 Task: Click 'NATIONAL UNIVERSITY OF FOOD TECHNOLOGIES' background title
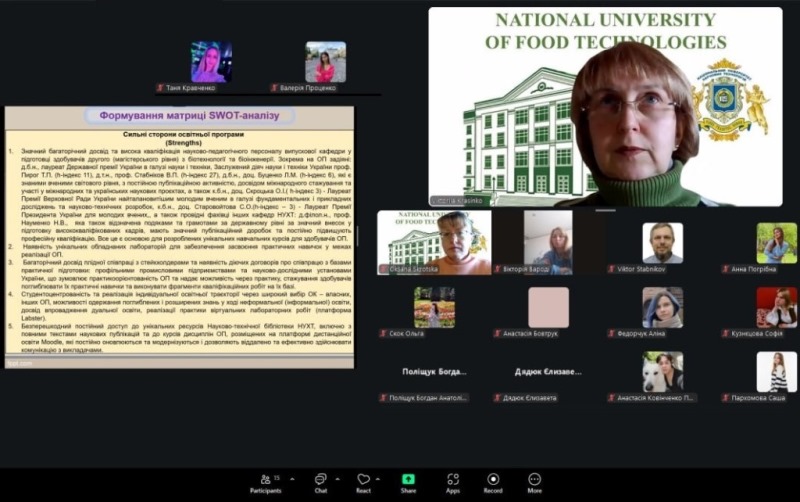(x=606, y=31)
